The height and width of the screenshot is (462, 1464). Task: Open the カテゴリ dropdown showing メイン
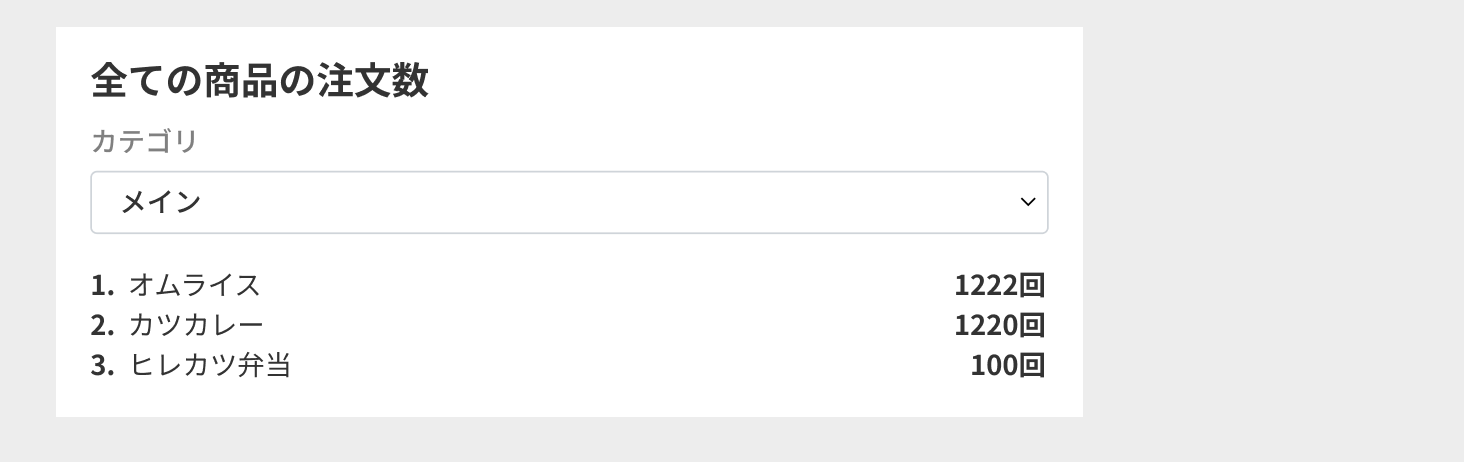click(x=568, y=202)
